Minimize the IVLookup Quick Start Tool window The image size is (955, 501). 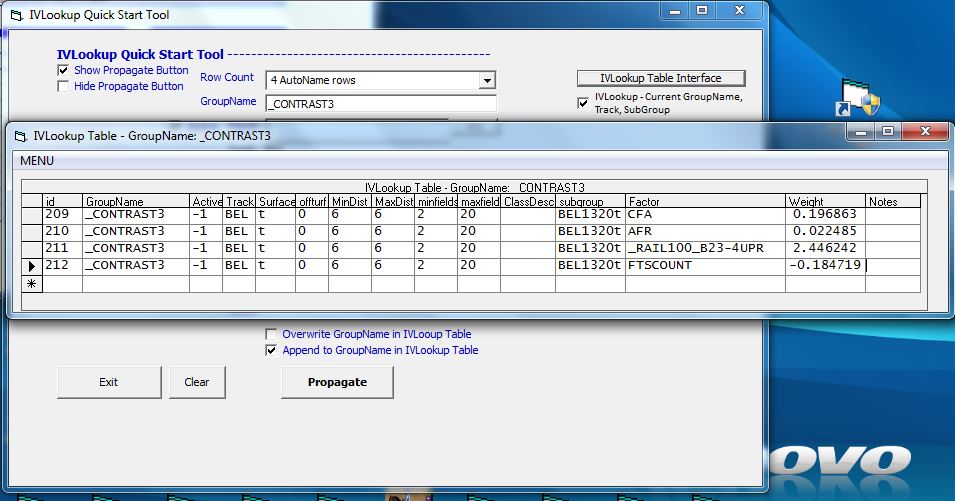click(x=675, y=12)
